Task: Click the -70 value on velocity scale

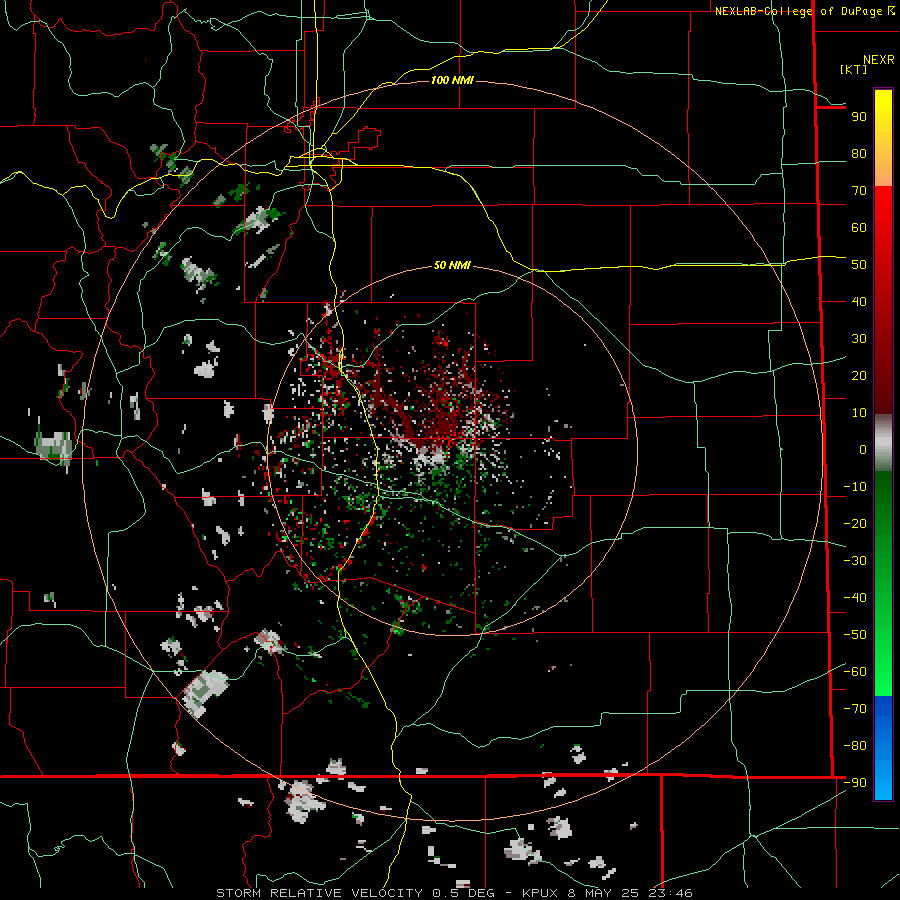Action: pos(855,709)
